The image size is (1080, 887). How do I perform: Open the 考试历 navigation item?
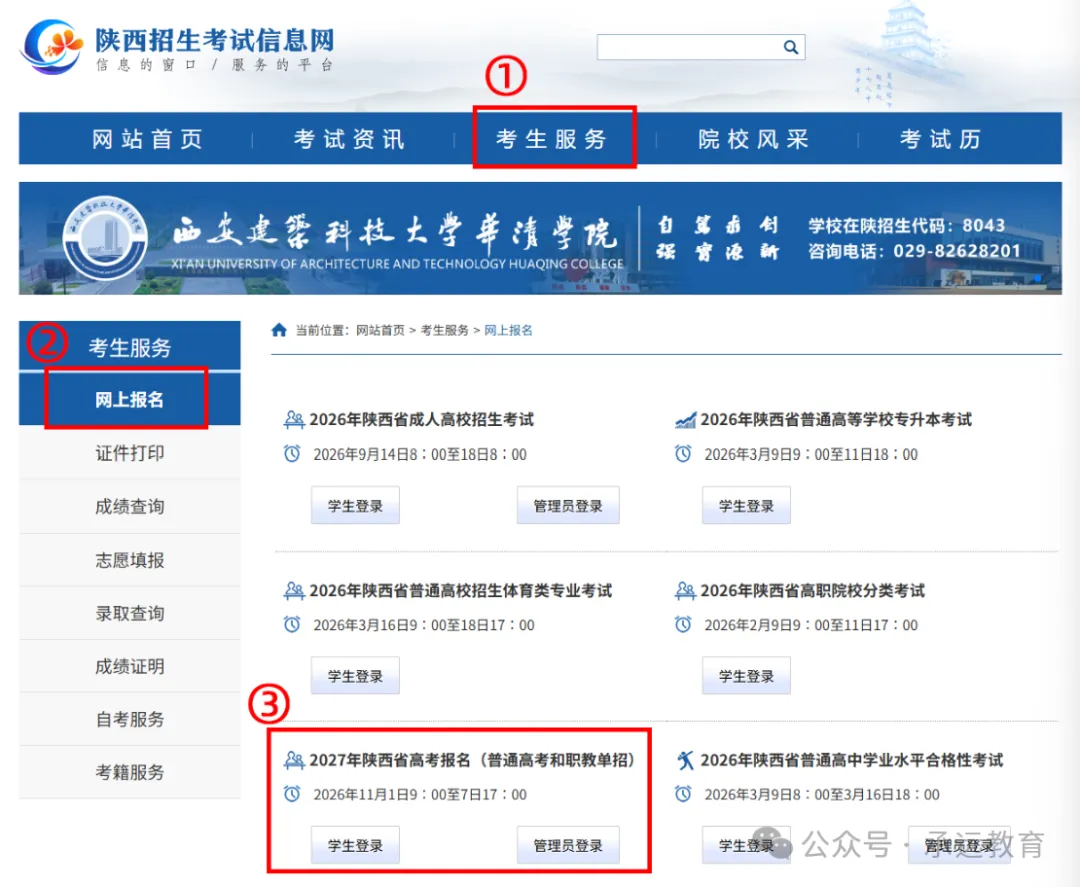tap(940, 139)
